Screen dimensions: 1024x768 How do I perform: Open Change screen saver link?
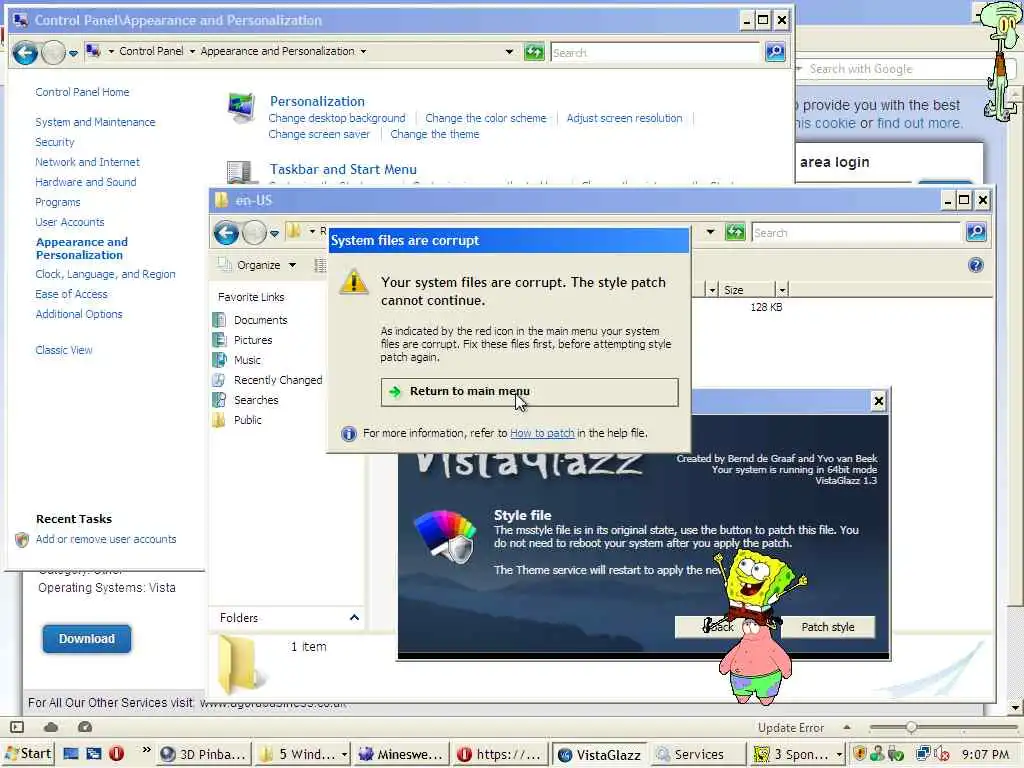pos(319,134)
